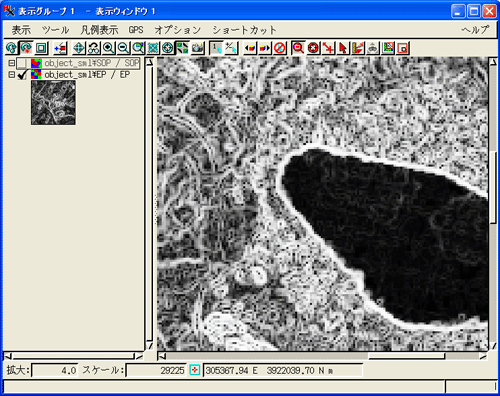Close the 表示ウィンドウ 1 window
This screenshot has width=500, height=396.
tap(489, 11)
